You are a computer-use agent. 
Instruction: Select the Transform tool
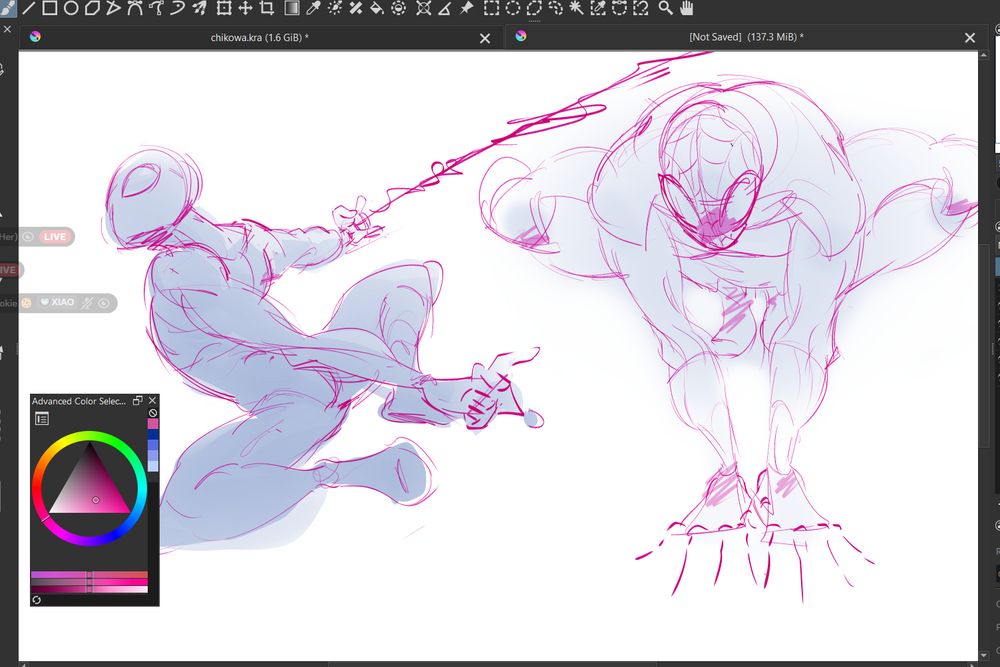pos(223,8)
